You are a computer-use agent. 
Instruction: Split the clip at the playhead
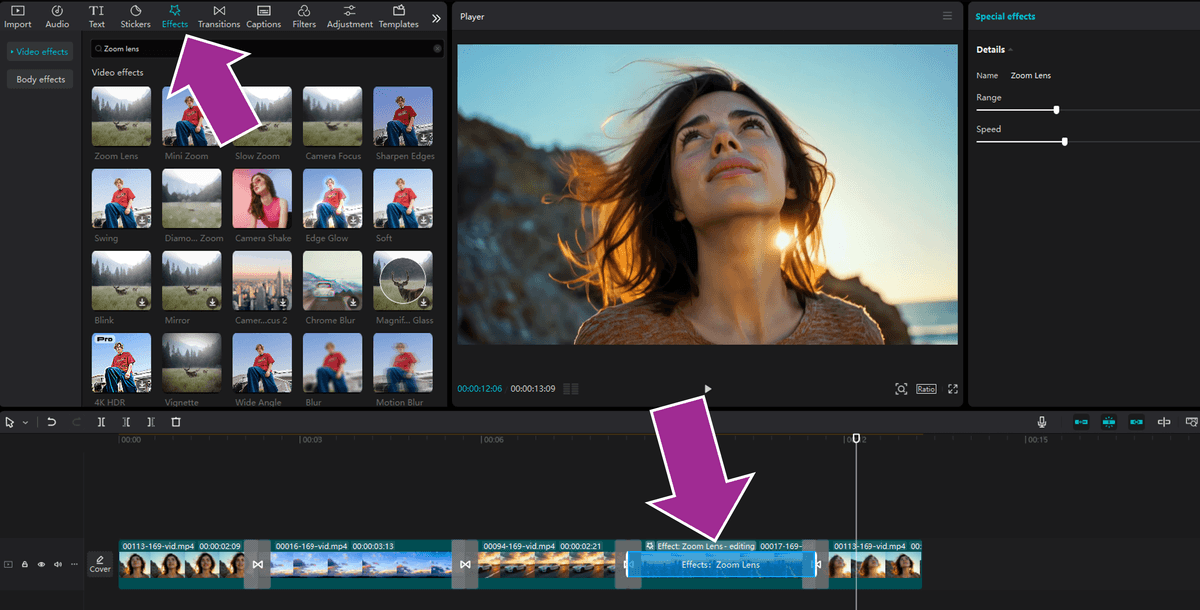click(101, 422)
